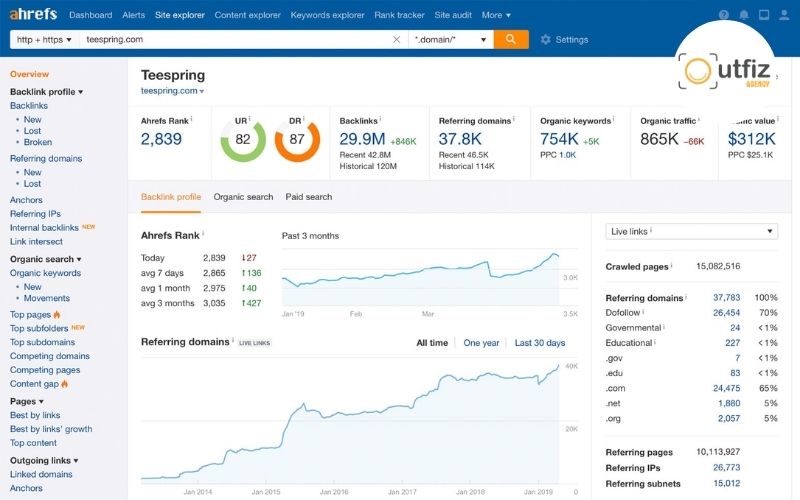800x500 pixels.
Task: Open Broken backlinks in sidebar
Action: coord(38,142)
